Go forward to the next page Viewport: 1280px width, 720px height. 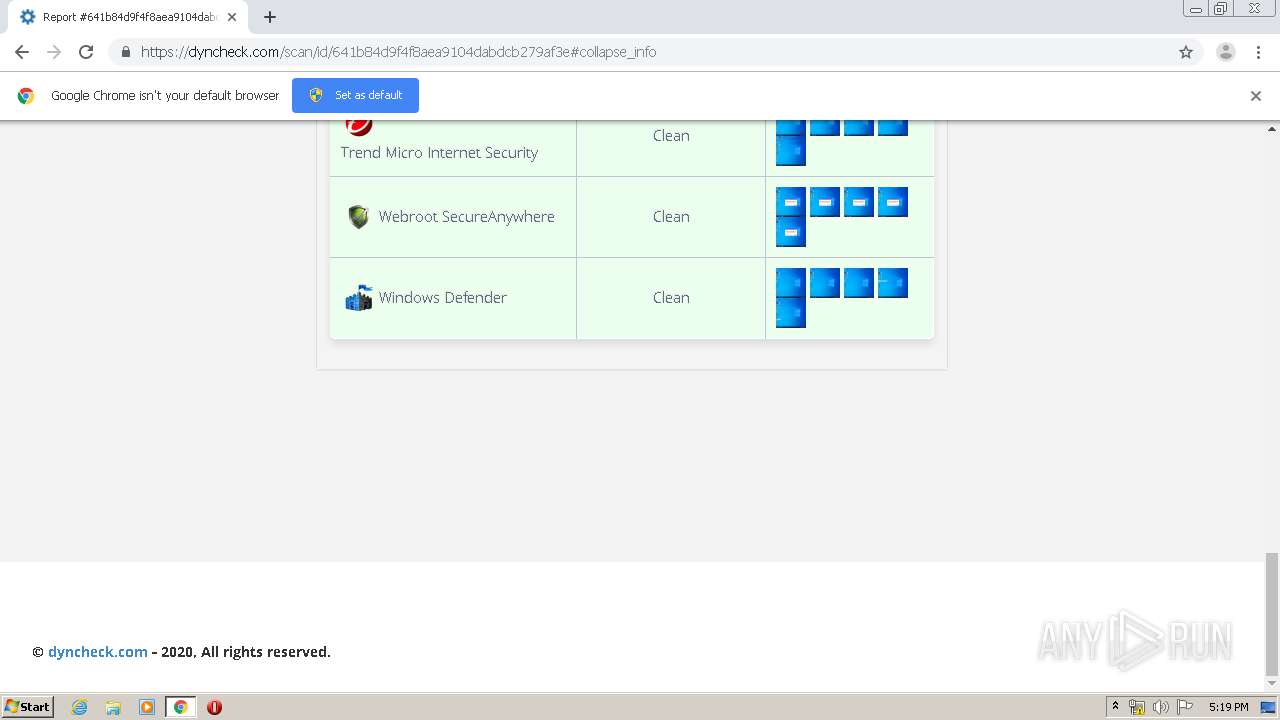(x=54, y=52)
